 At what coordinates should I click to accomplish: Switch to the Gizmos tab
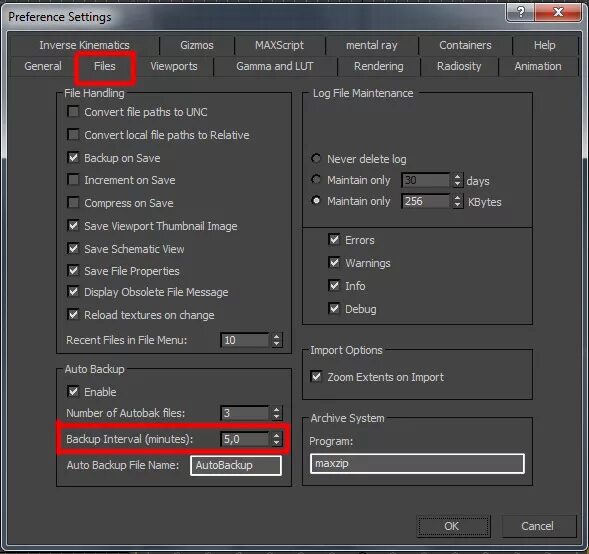[x=197, y=45]
